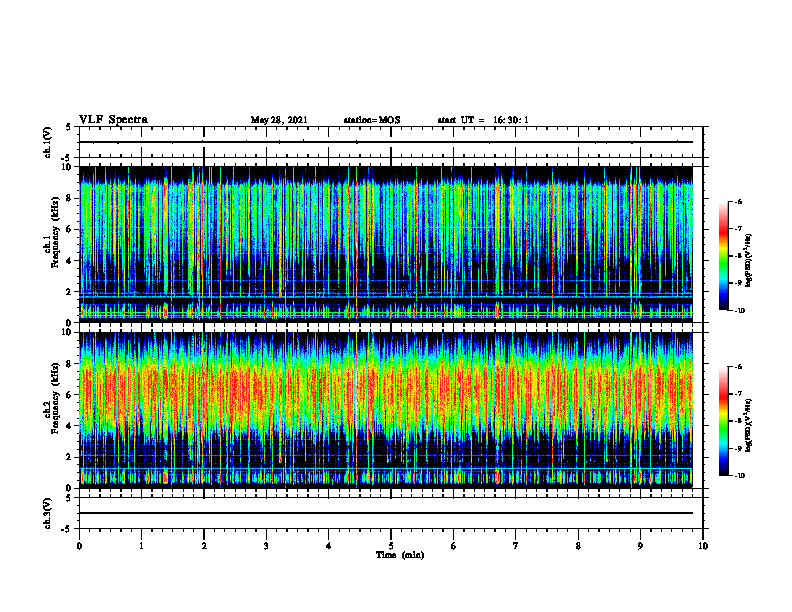Viewport: 792px width, 612px height.
Task: Click the "Time (min)" x-axis label
Action: (x=400, y=555)
